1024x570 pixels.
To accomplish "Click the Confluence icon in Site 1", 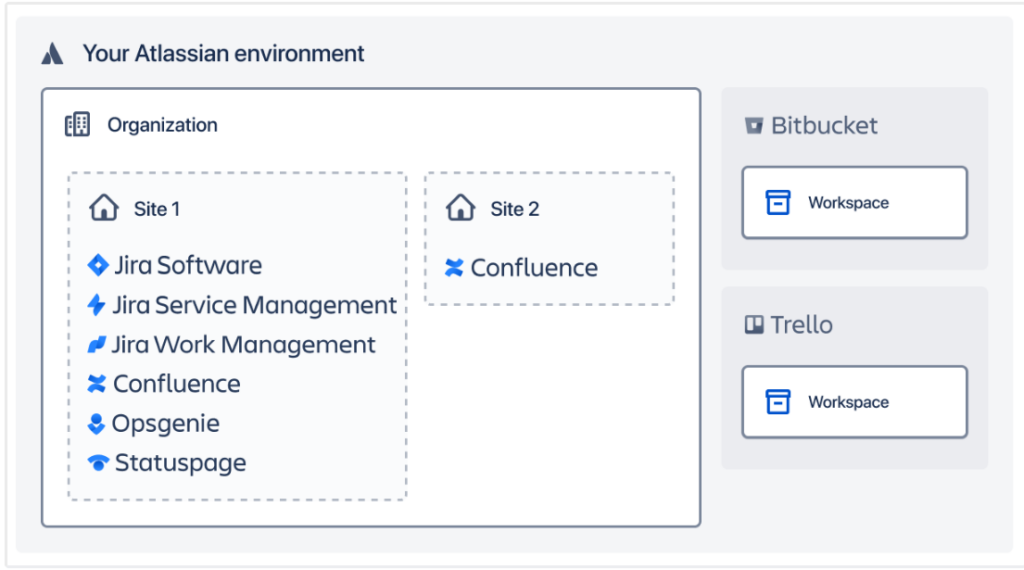I will (x=97, y=384).
